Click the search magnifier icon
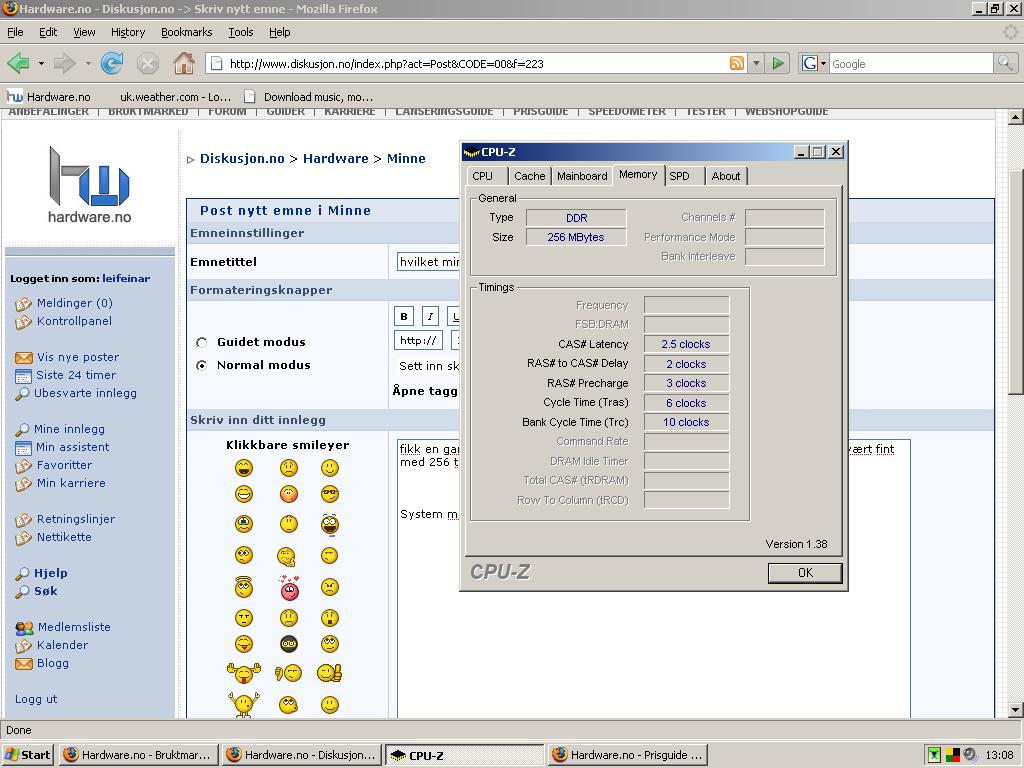This screenshot has height=768, width=1024. pos(1004,63)
